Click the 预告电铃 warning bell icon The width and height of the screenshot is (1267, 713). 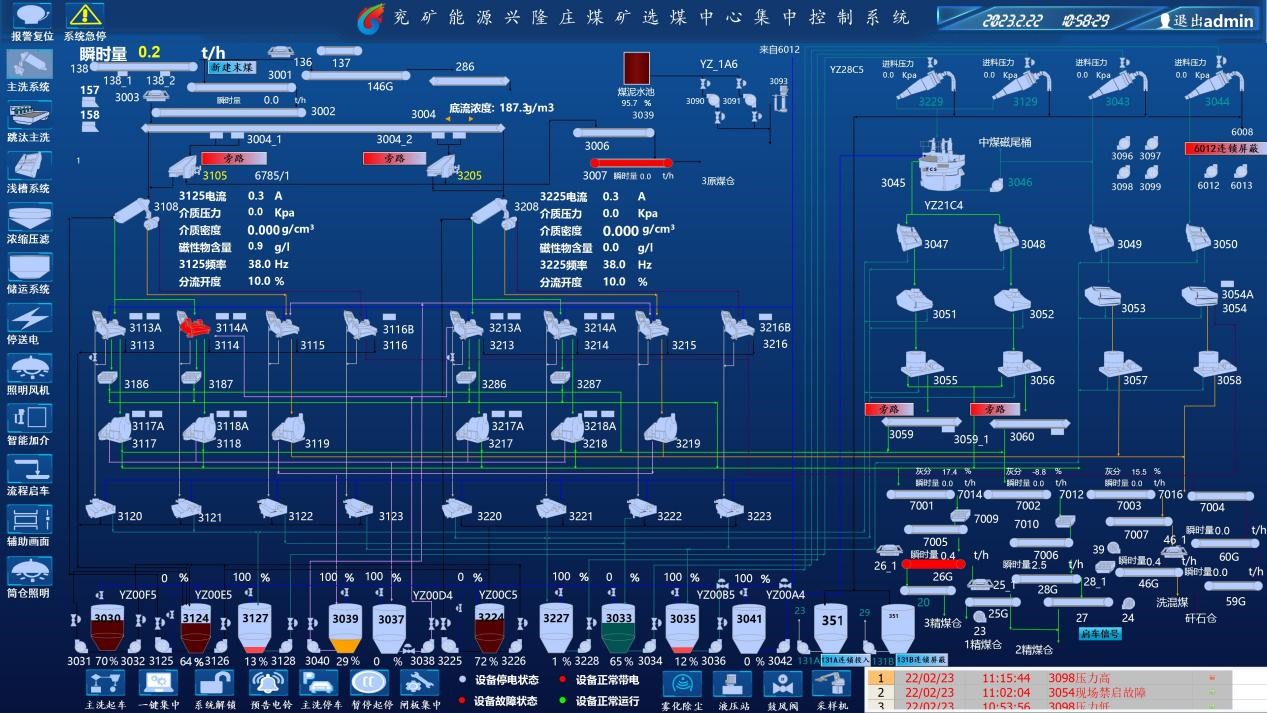pos(268,682)
